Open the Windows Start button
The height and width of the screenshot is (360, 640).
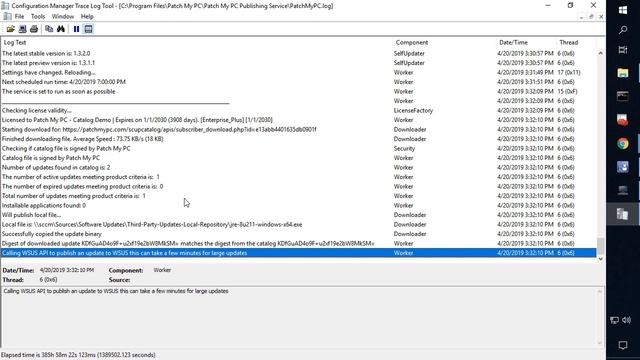pyautogui.click(x=623, y=10)
